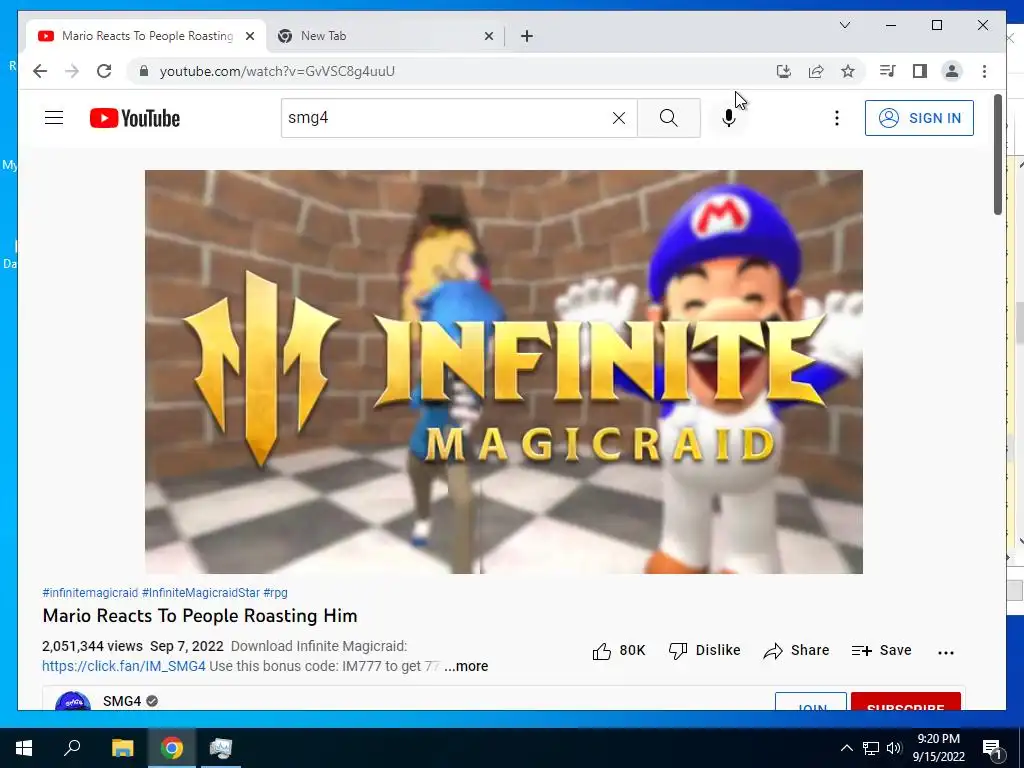Expand the description with ...more
Screen dimensions: 1024x768
click(466, 666)
